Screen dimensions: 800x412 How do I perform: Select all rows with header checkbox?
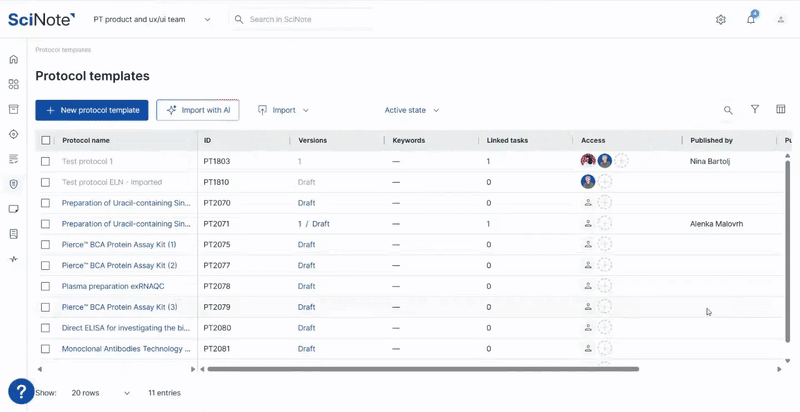(46, 141)
